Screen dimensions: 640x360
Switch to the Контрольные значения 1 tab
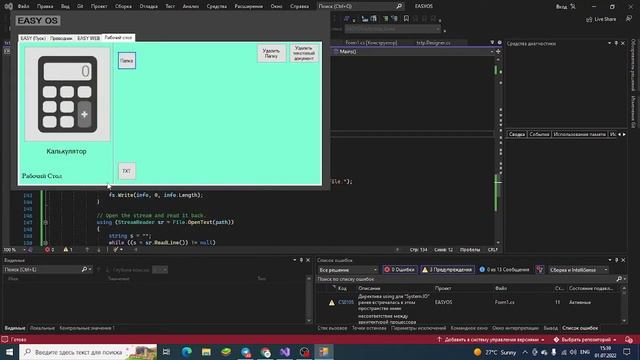point(87,328)
